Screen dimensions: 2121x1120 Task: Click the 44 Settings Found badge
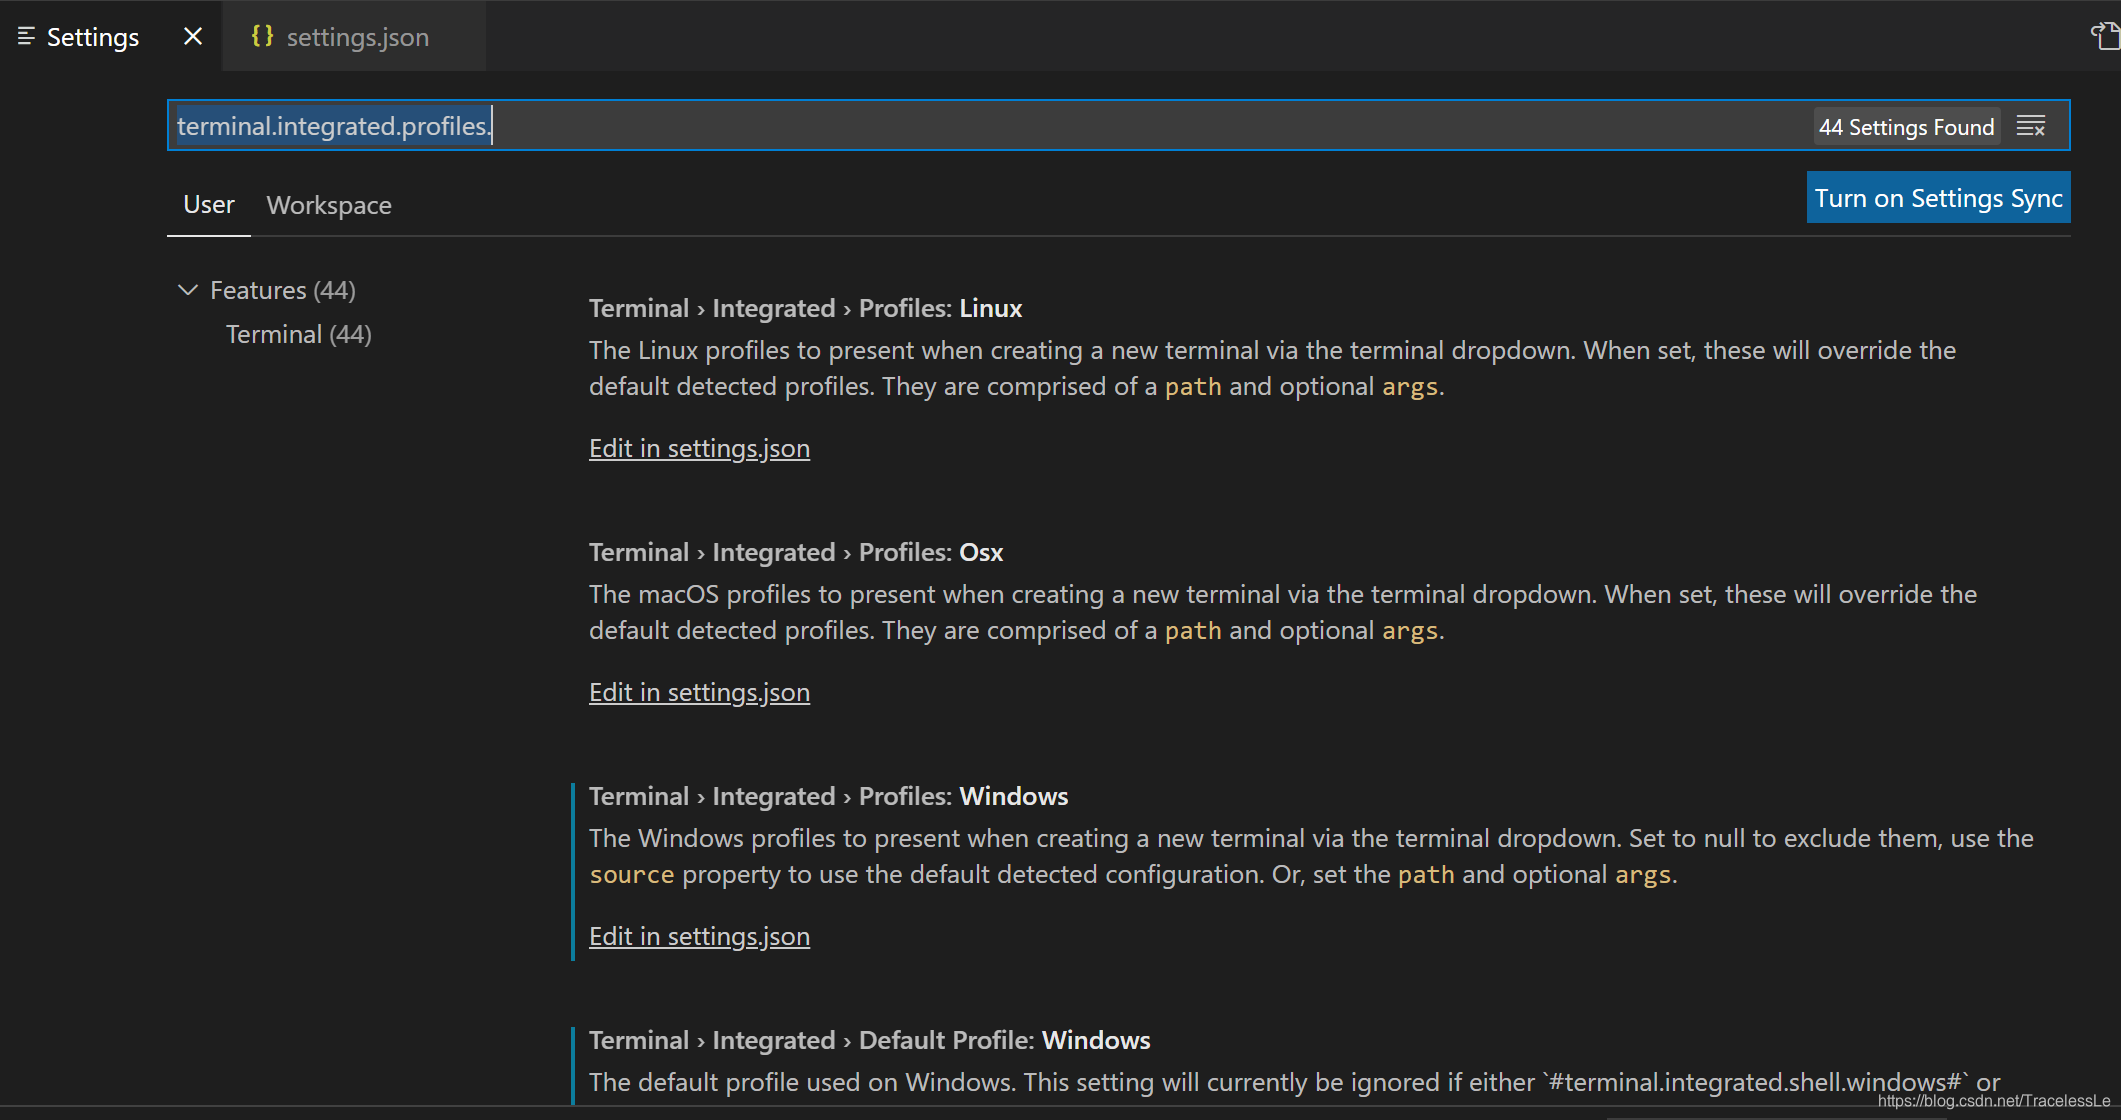tap(1905, 126)
